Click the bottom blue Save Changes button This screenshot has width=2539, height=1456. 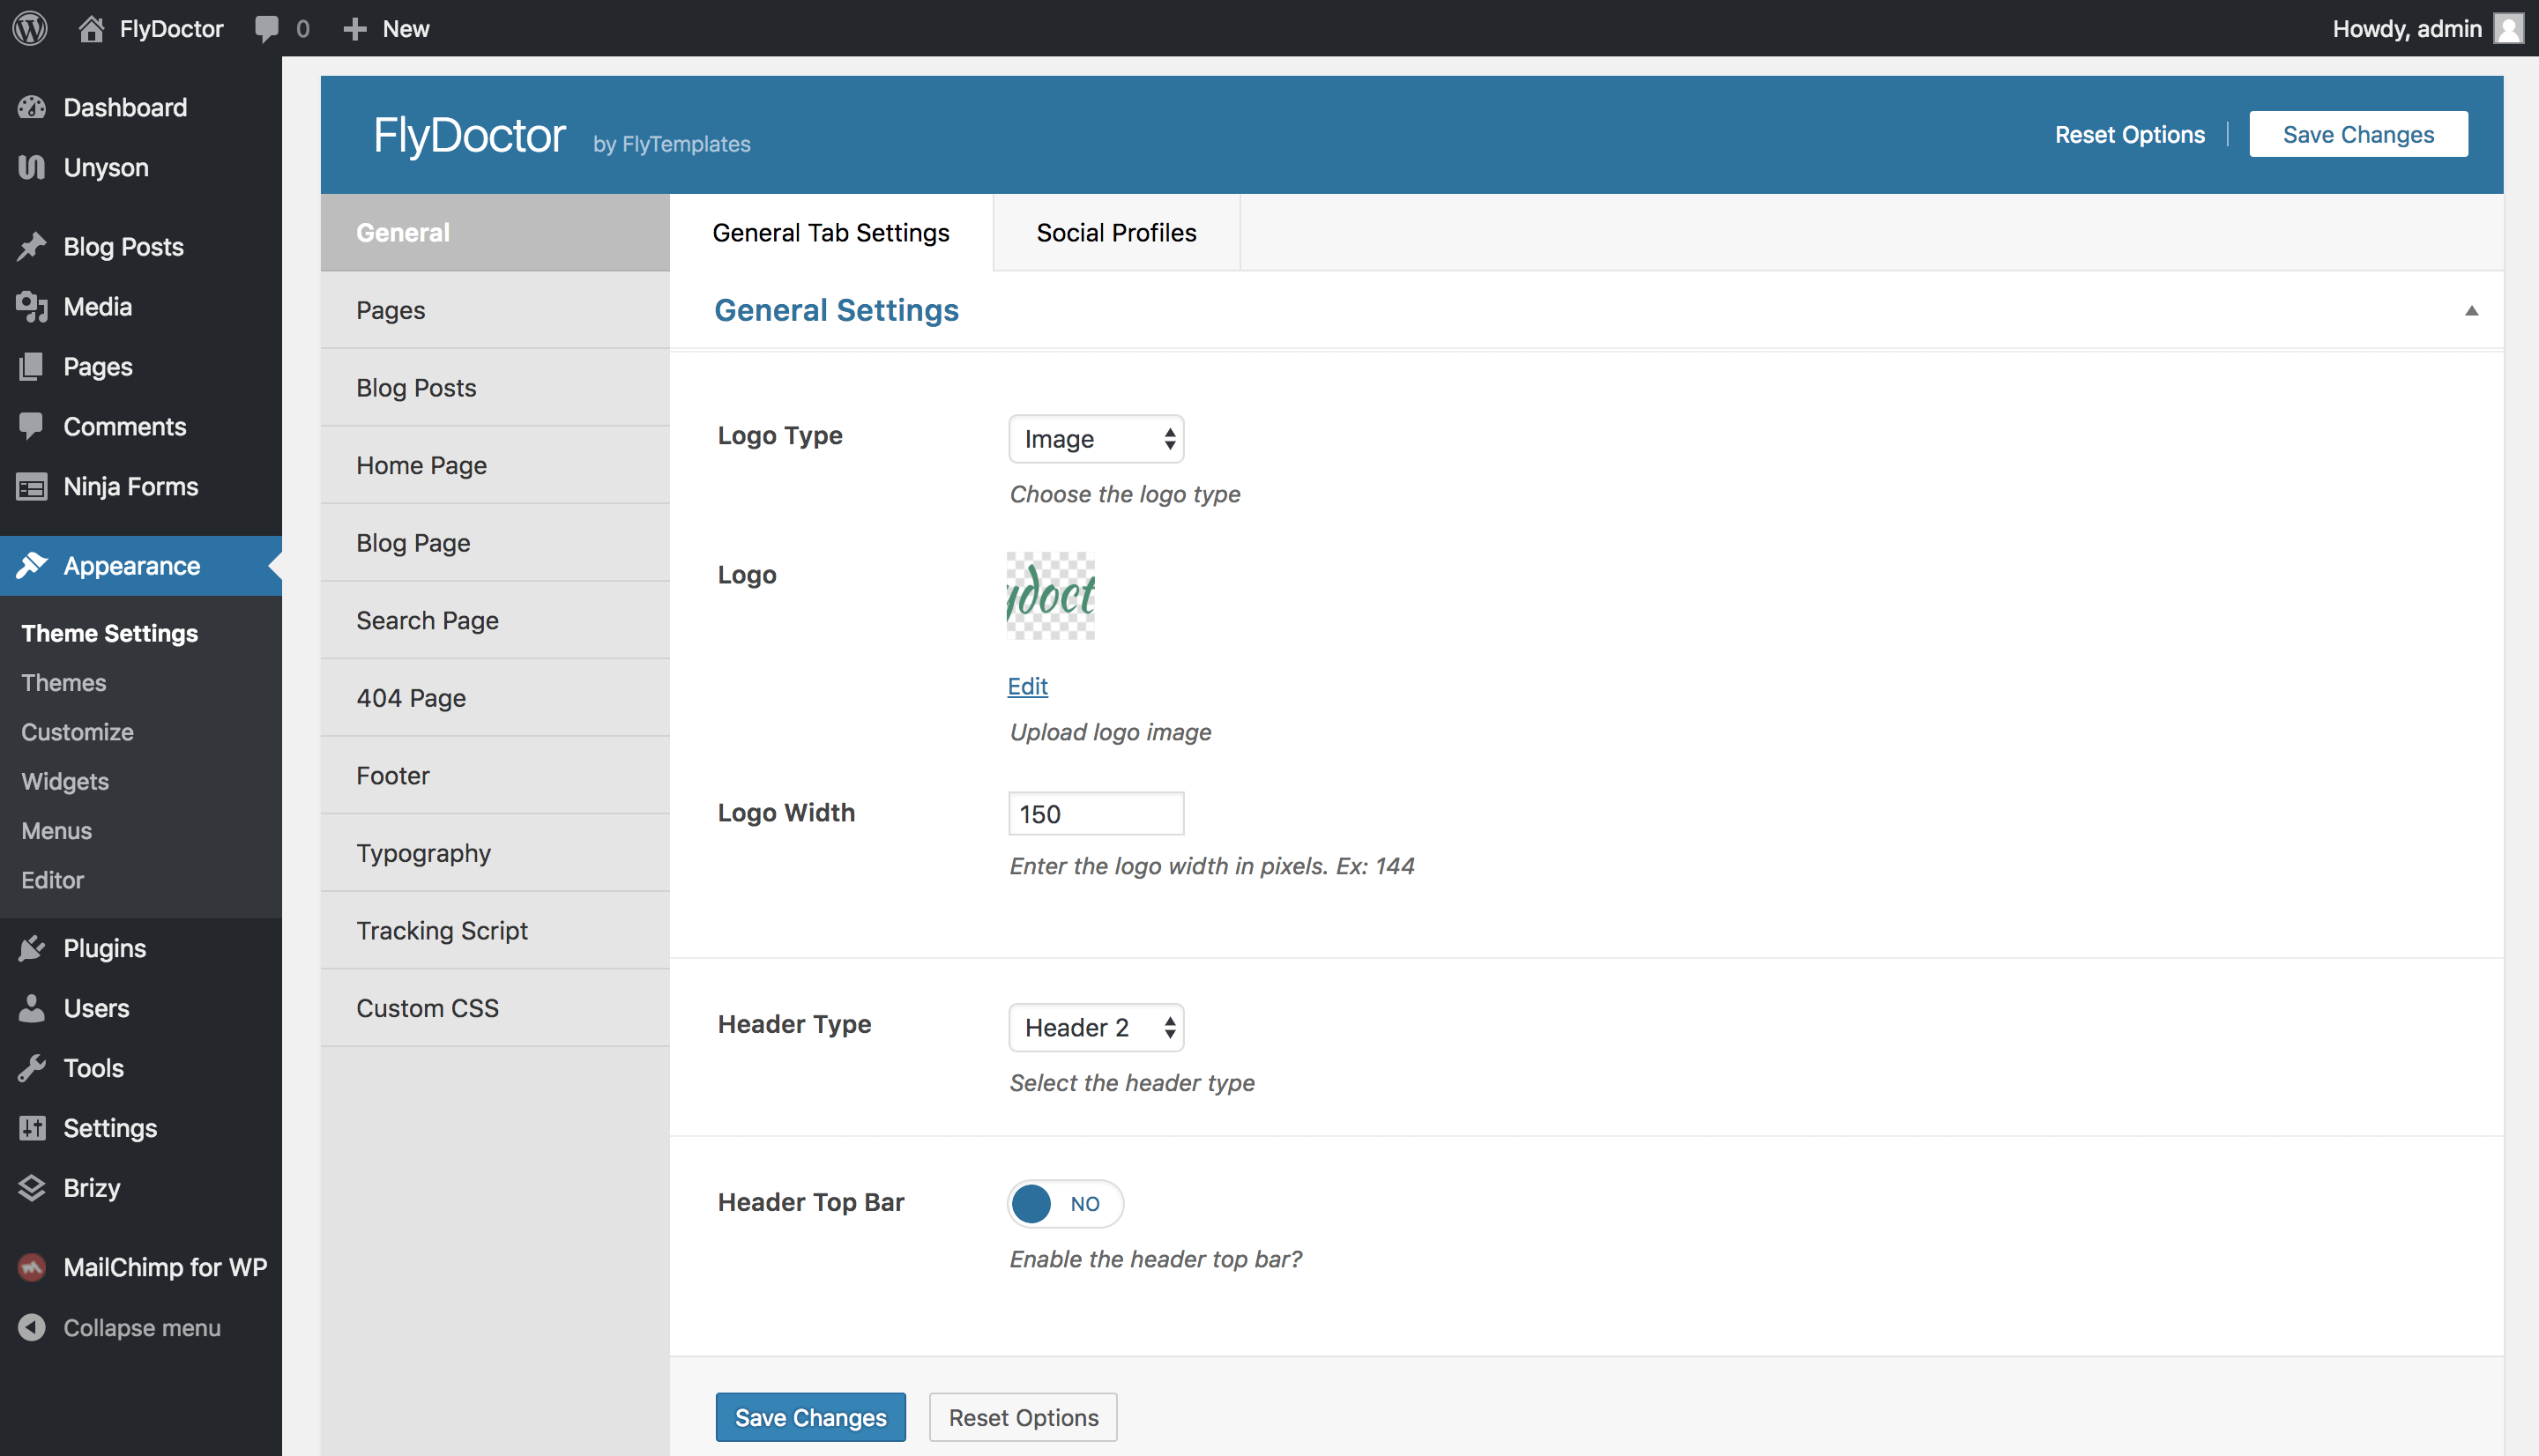pos(810,1417)
